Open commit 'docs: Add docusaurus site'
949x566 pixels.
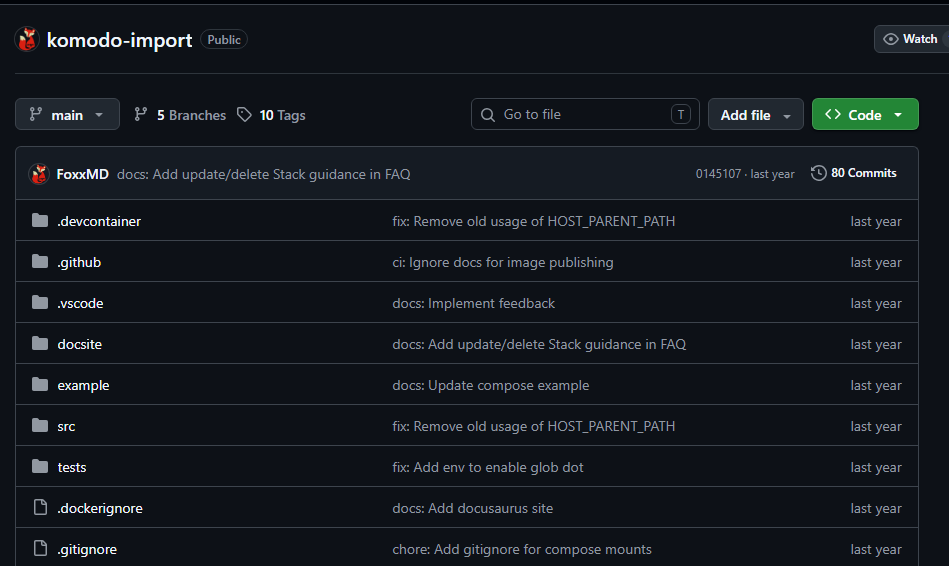(x=472, y=508)
